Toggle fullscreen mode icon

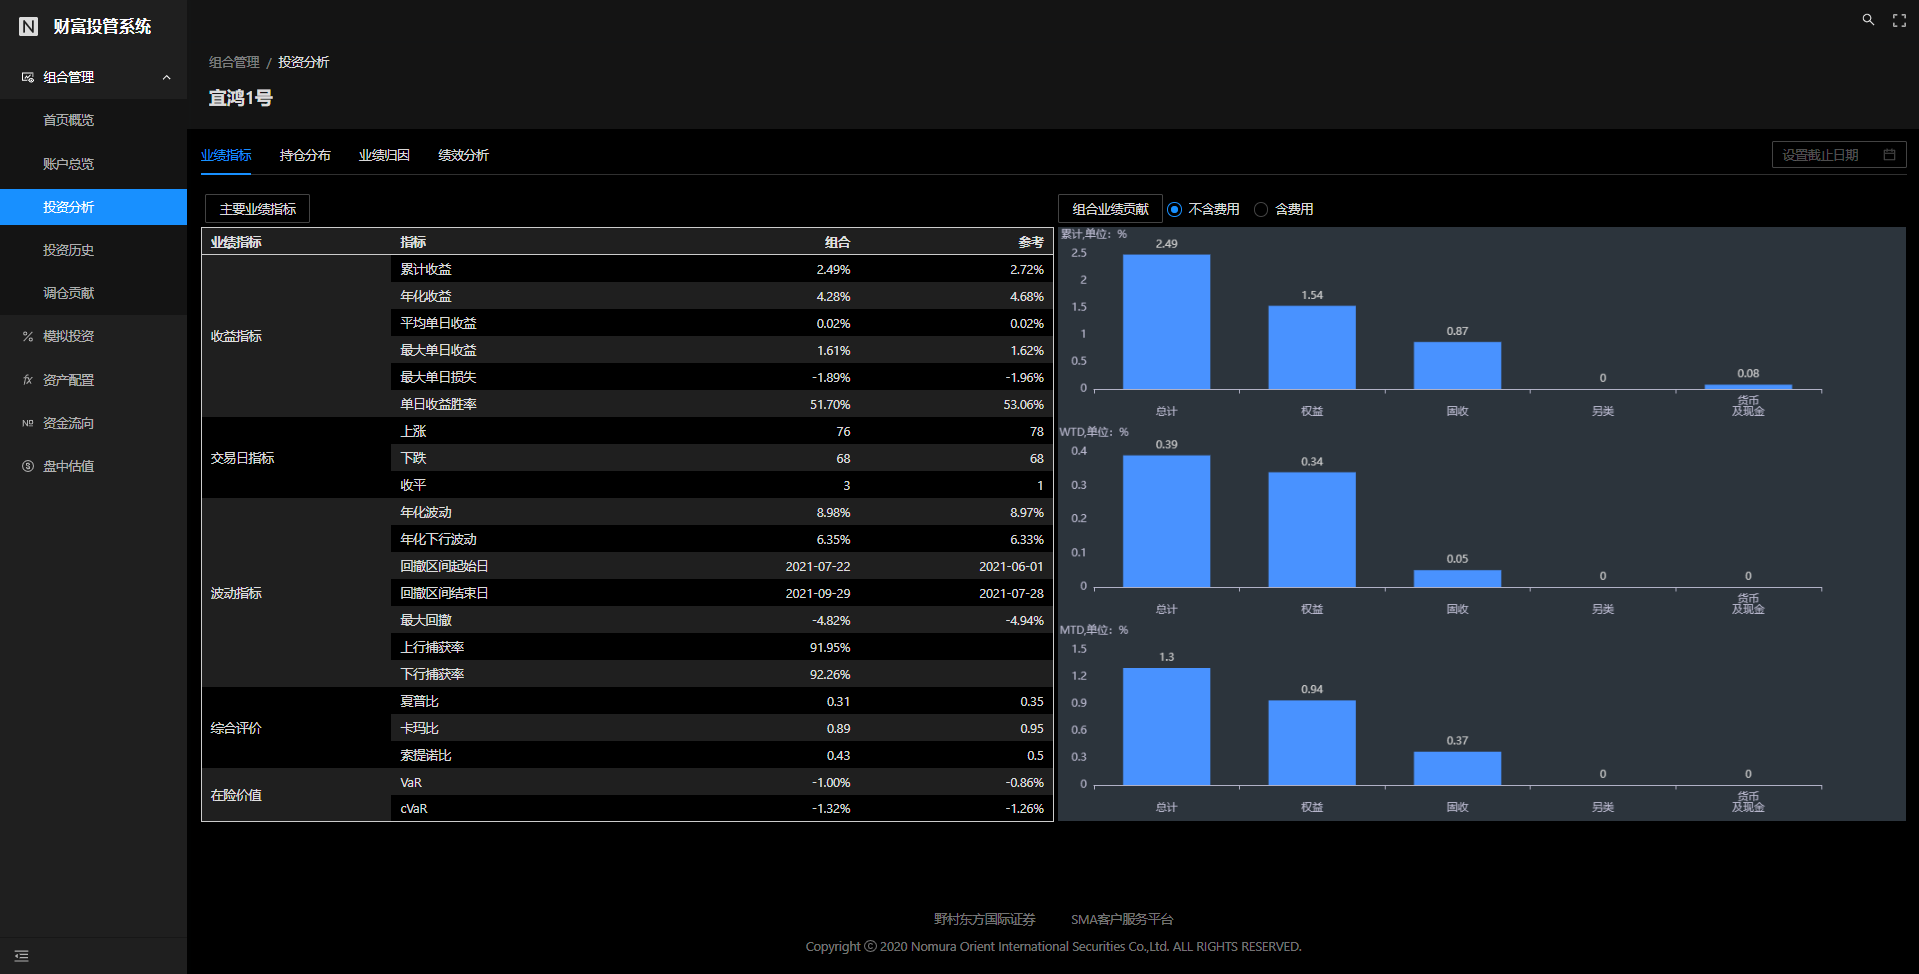click(1899, 20)
